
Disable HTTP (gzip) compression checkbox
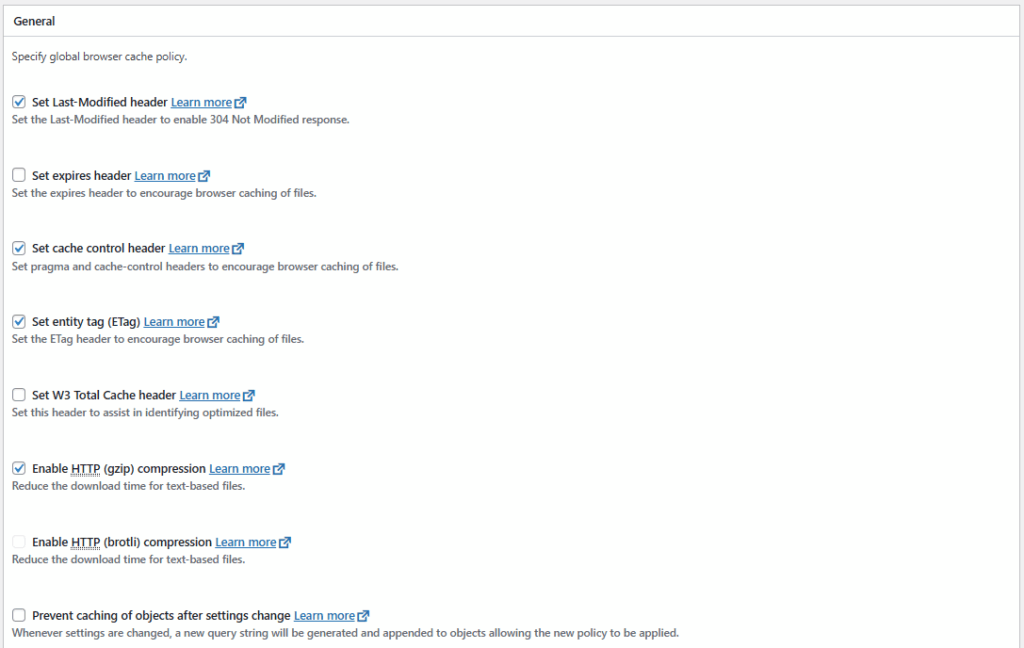19,468
